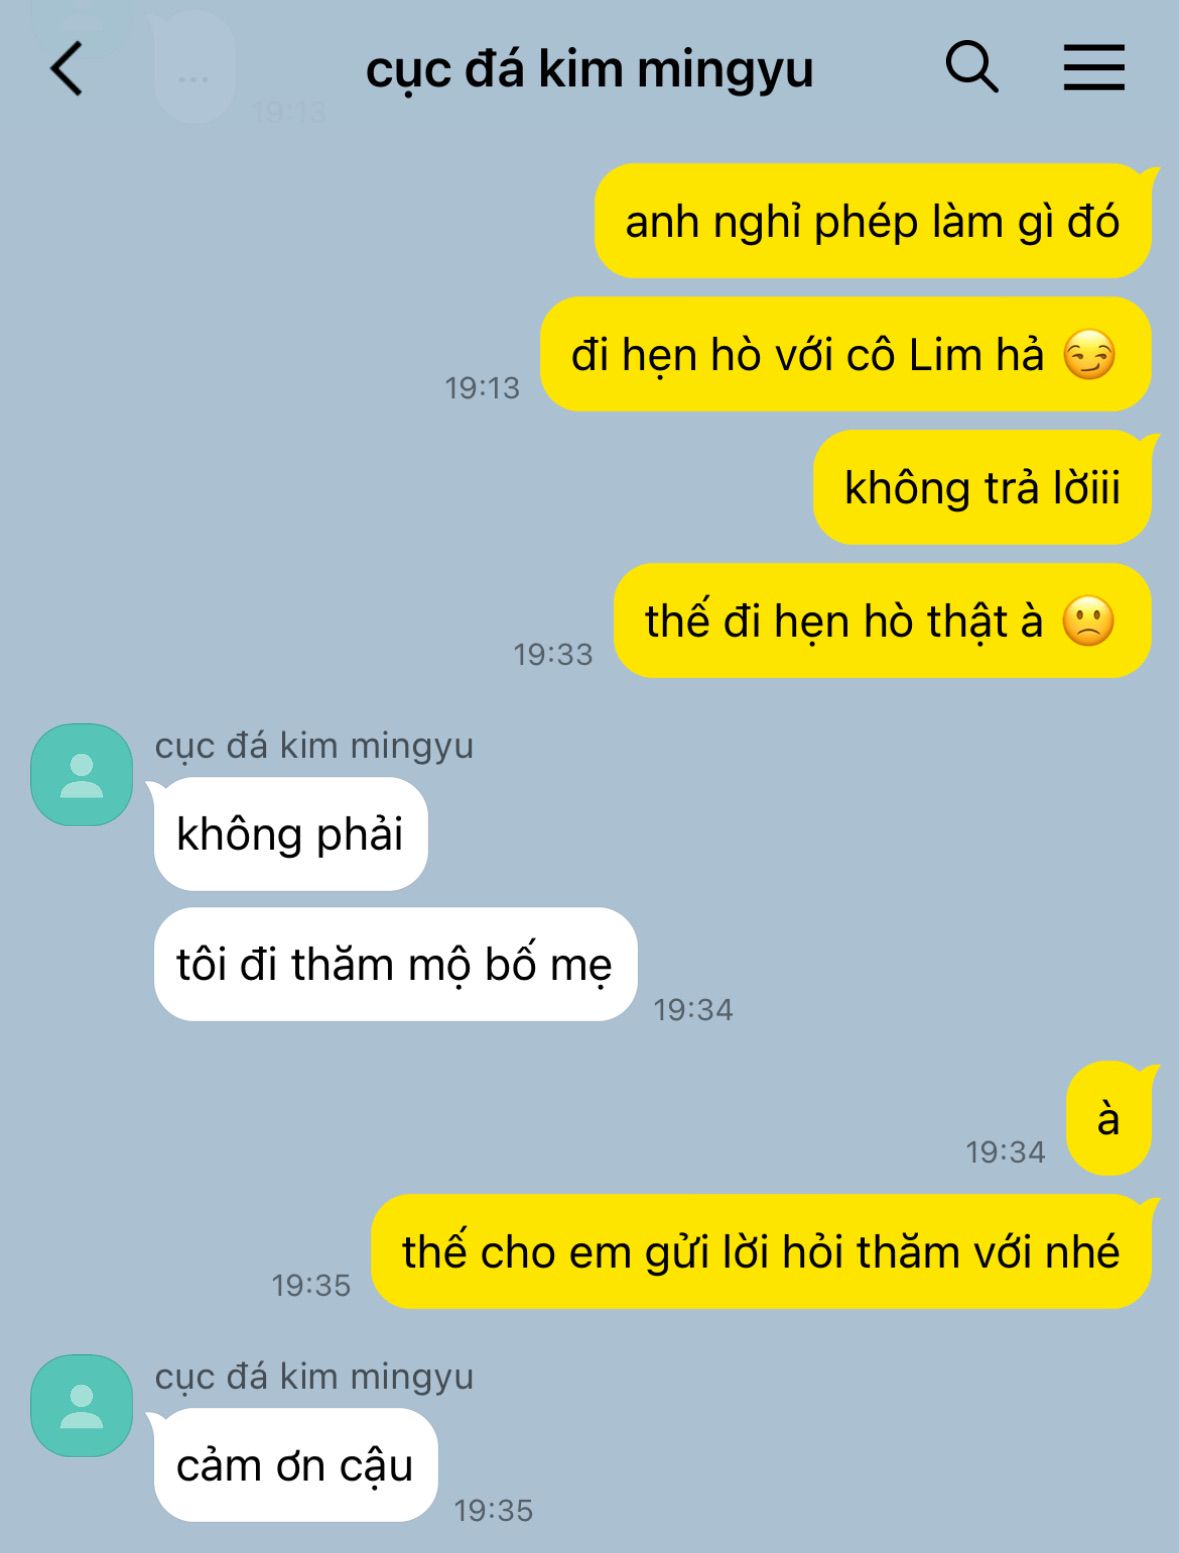The height and width of the screenshot is (1553, 1179).
Task: Tap the avatar beside 'không phải' message
Action: coord(82,775)
